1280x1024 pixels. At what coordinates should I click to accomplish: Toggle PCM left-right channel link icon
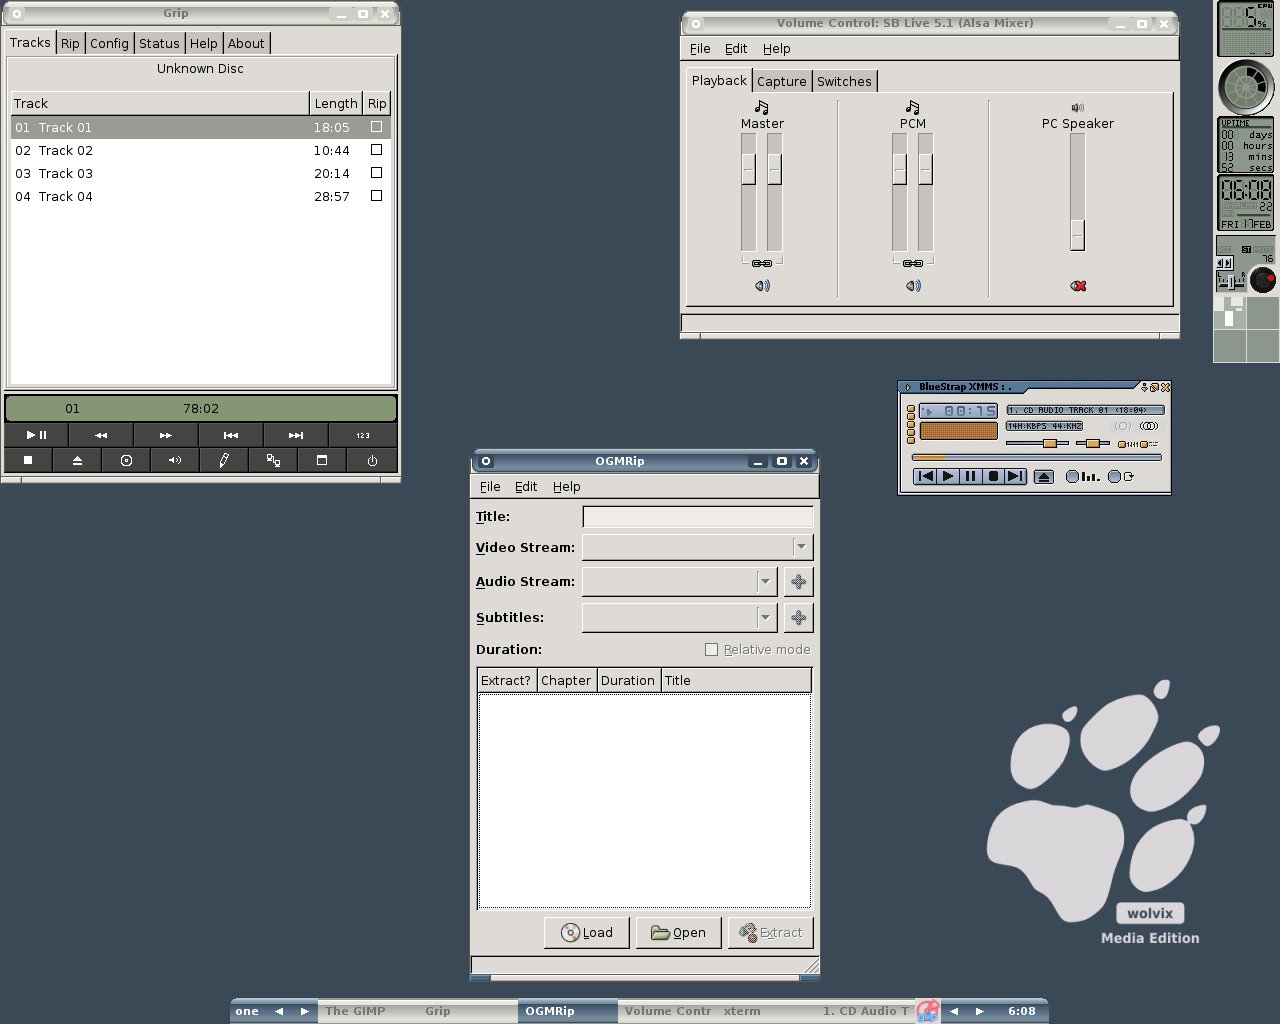click(x=913, y=263)
